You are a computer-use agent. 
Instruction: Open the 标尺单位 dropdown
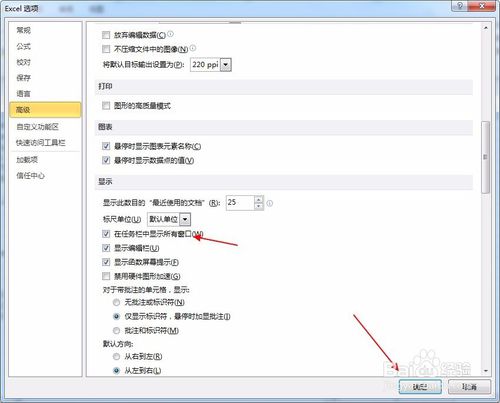point(185,219)
